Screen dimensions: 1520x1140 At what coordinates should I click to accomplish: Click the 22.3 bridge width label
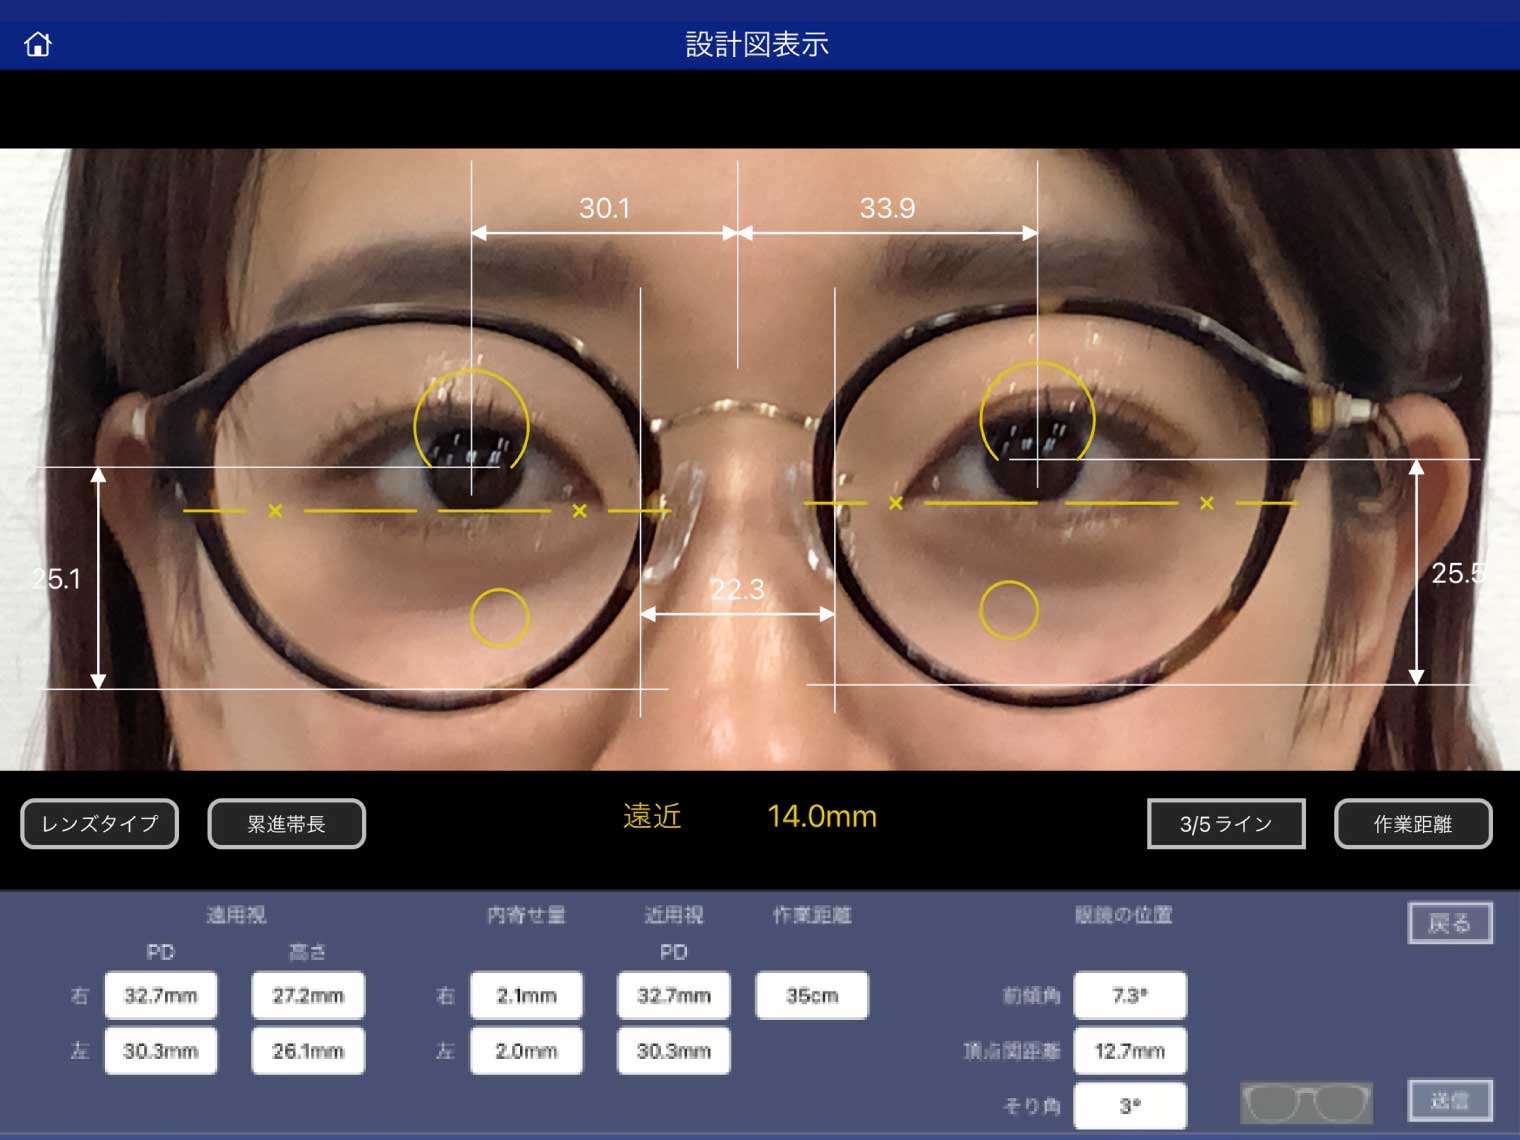[737, 589]
